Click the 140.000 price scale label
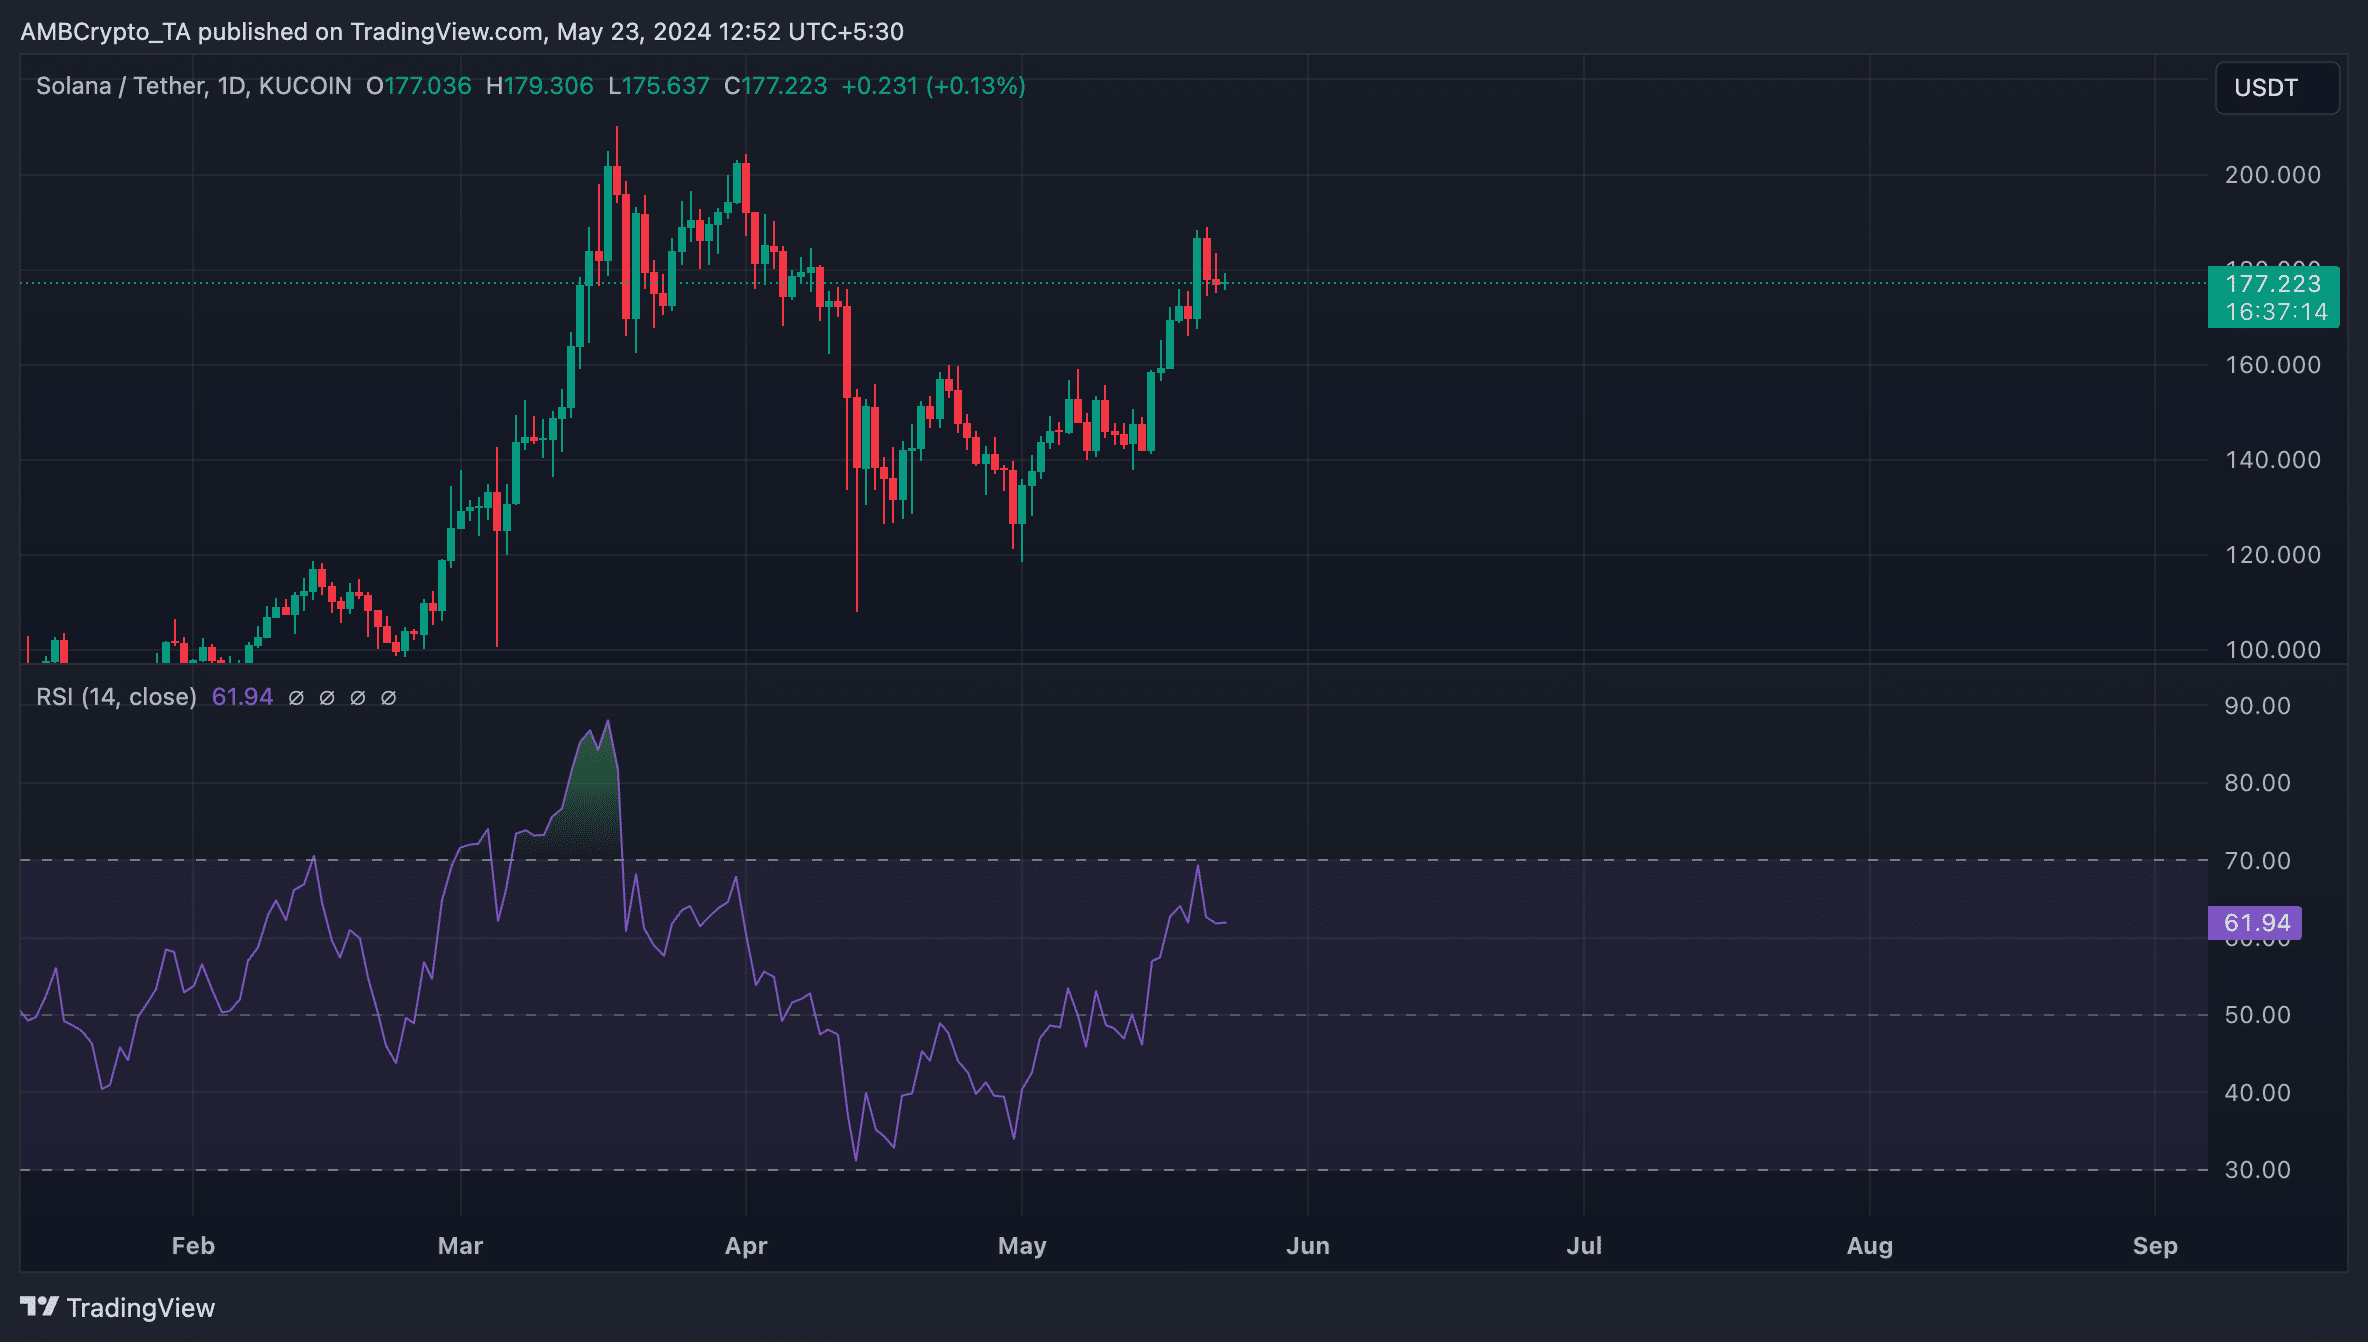Screen dimensions: 2368x1342 coord(2273,460)
